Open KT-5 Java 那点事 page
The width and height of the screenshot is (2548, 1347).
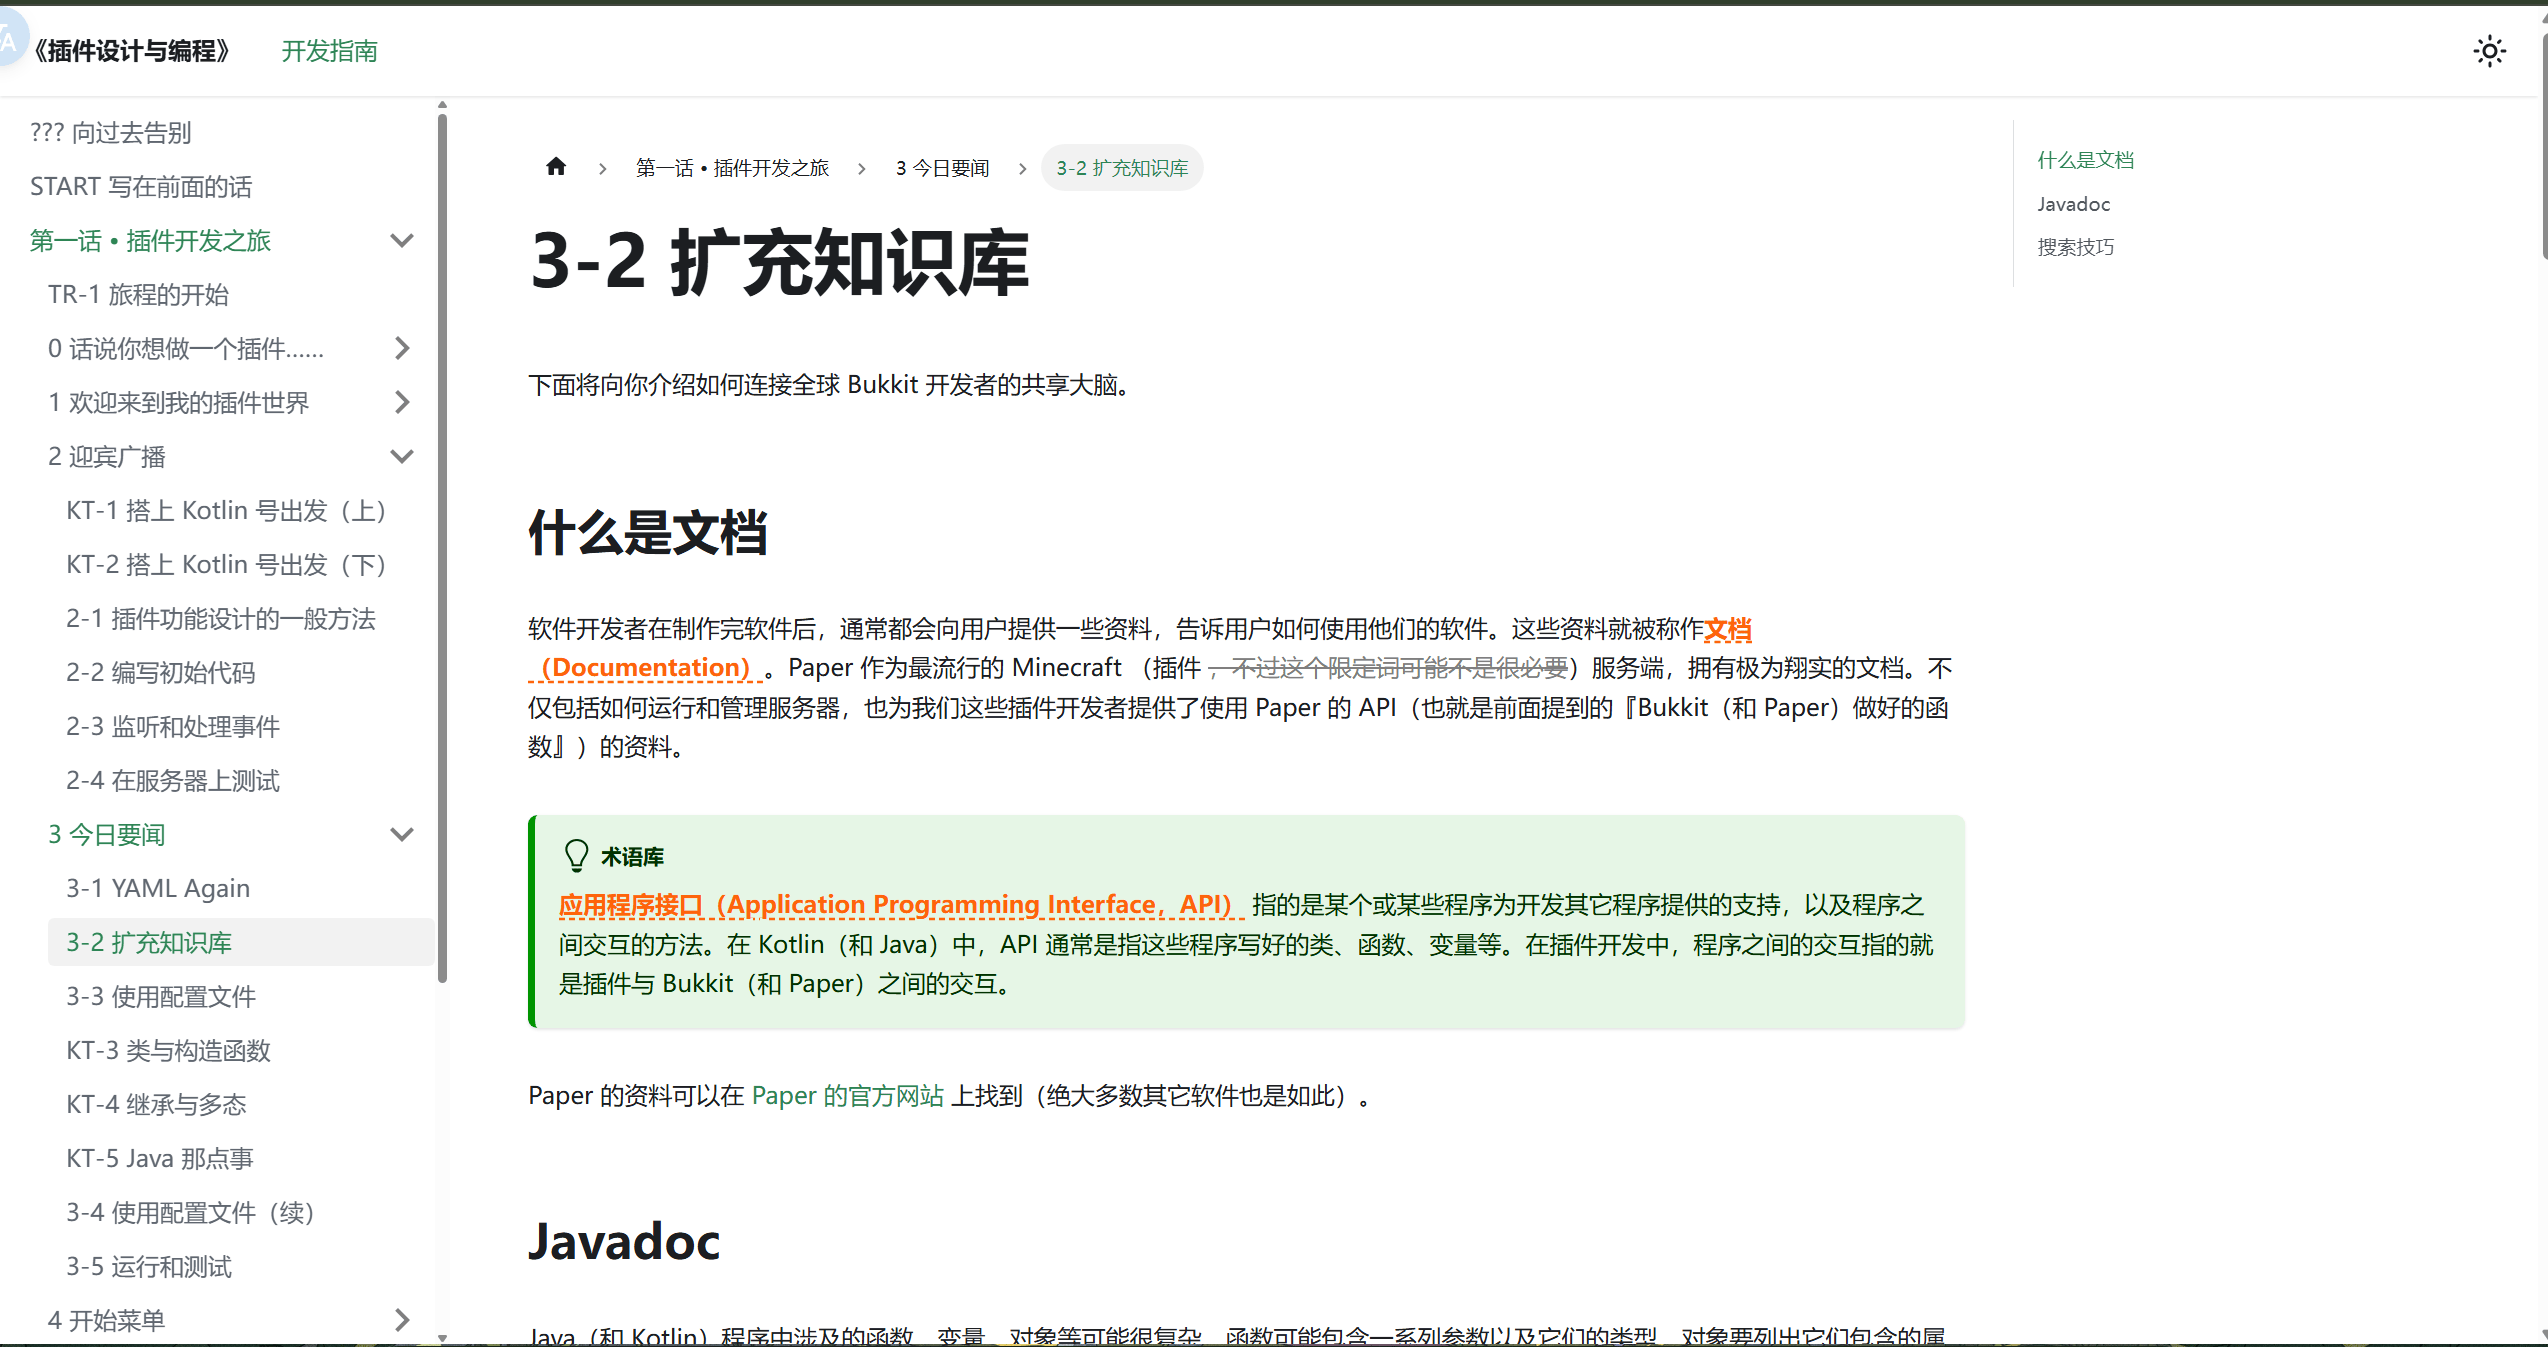tap(158, 1158)
